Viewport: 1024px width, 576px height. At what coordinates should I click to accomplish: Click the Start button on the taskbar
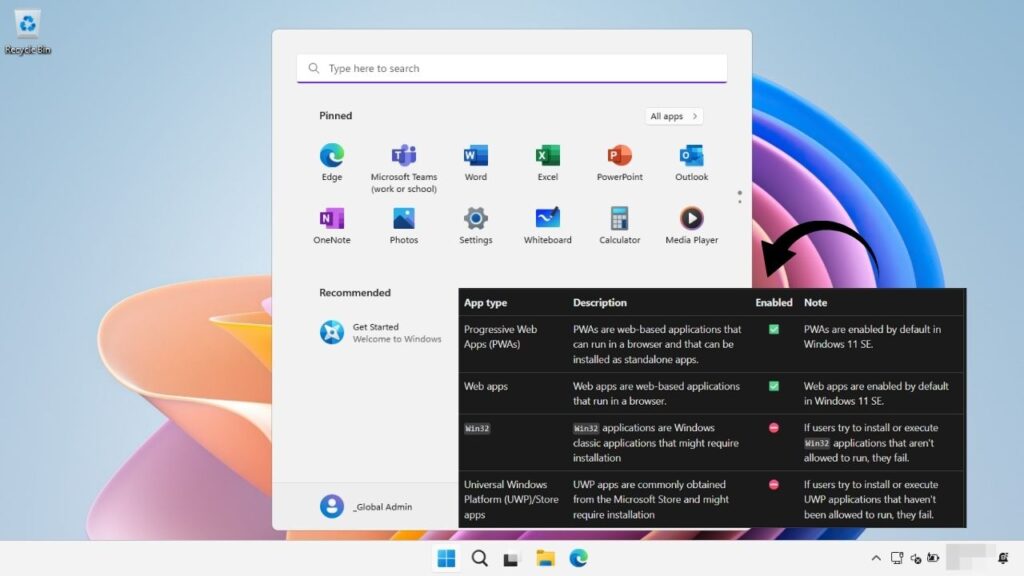pyautogui.click(x=447, y=558)
